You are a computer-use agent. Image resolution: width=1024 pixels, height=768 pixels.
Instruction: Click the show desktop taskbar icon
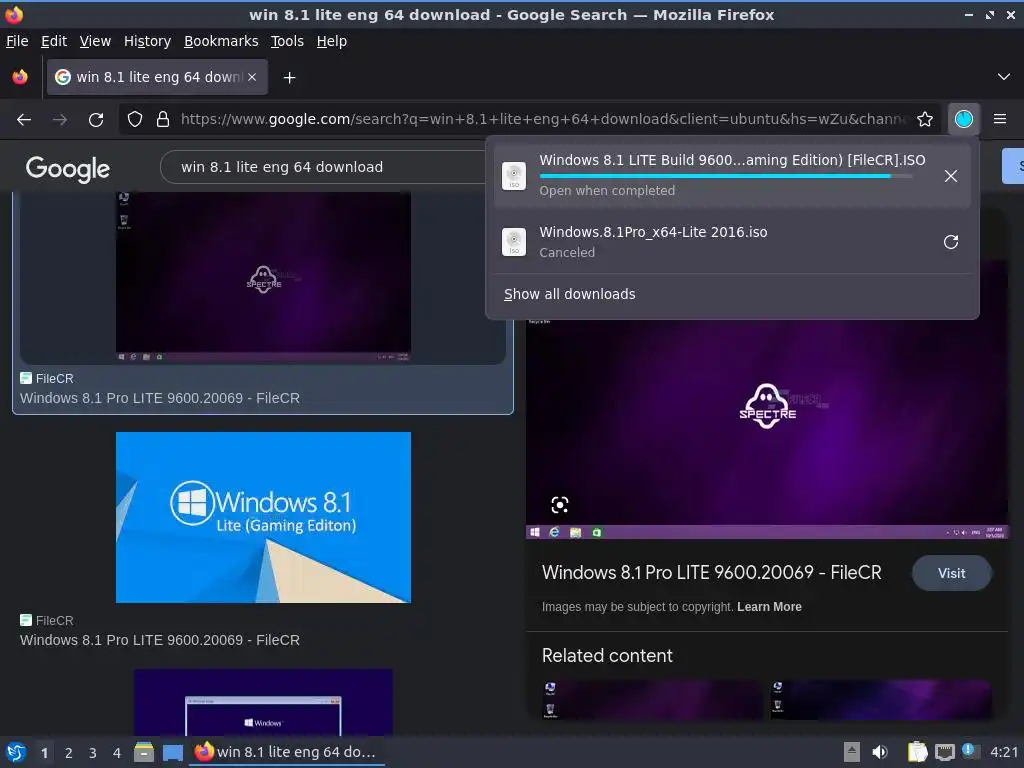tap(172, 753)
